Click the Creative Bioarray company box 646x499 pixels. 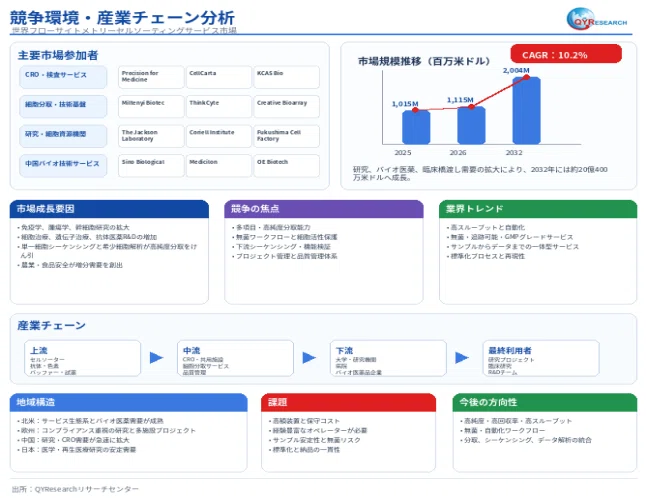coord(286,106)
